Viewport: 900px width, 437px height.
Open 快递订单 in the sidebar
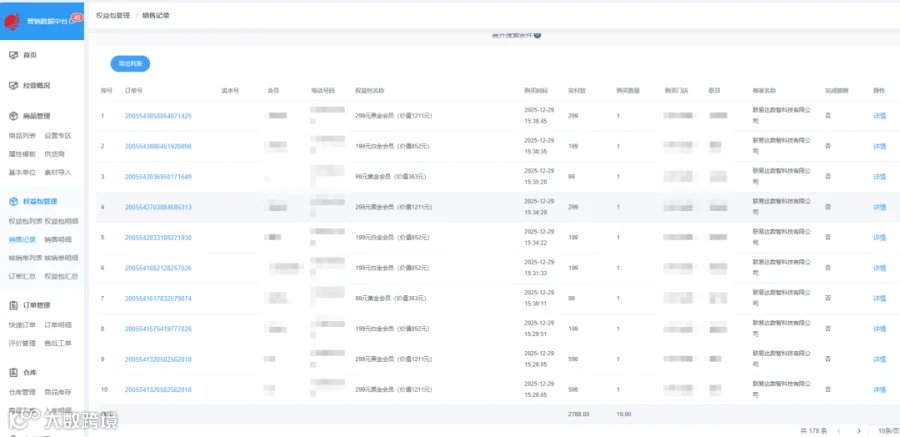[22, 325]
